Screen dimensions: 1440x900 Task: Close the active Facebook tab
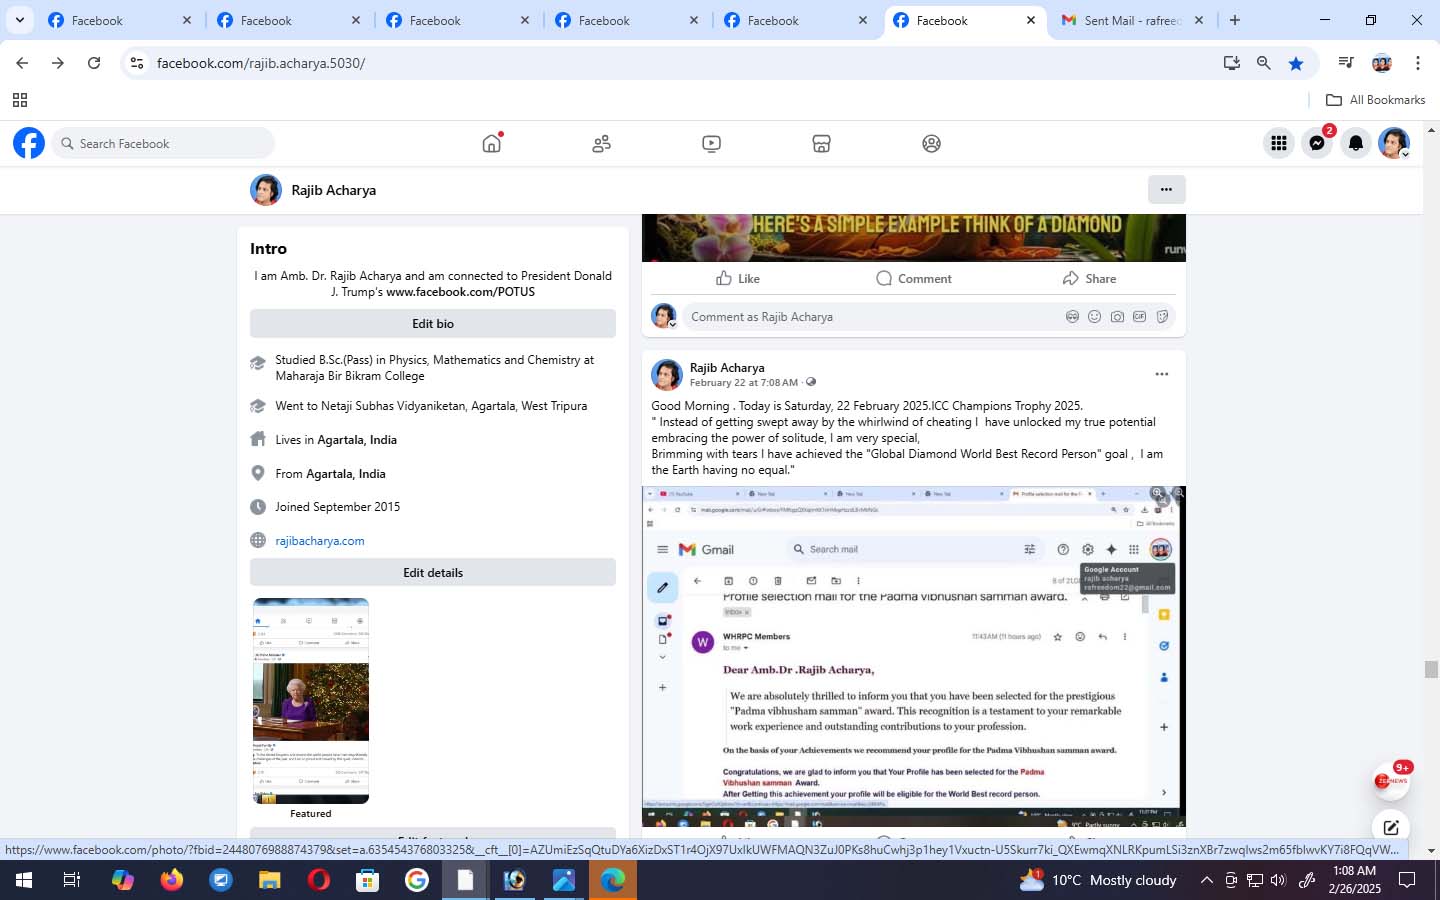click(x=1031, y=20)
